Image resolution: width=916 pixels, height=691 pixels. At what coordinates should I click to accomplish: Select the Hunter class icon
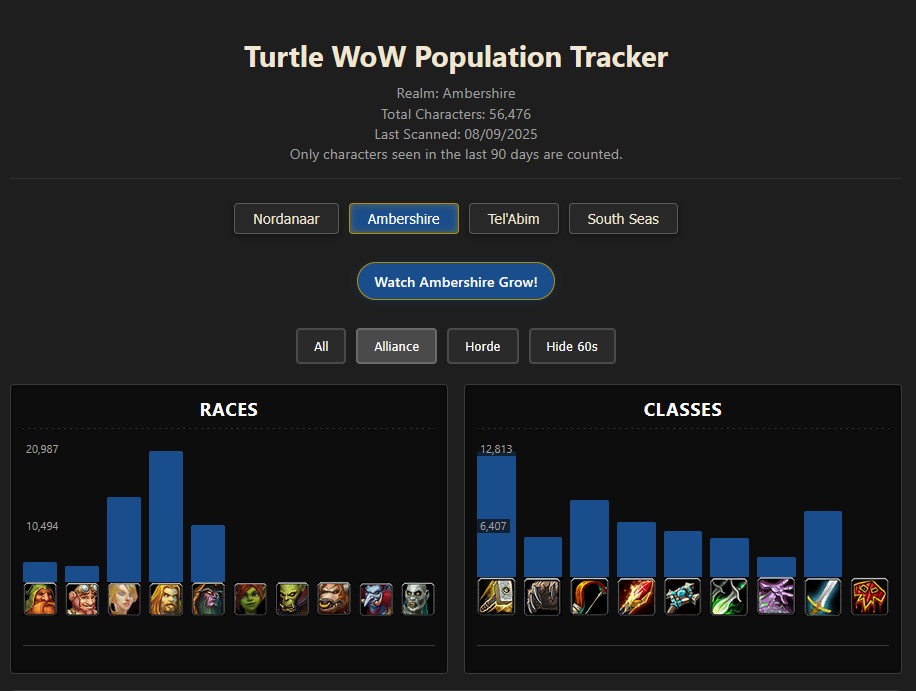(589, 596)
